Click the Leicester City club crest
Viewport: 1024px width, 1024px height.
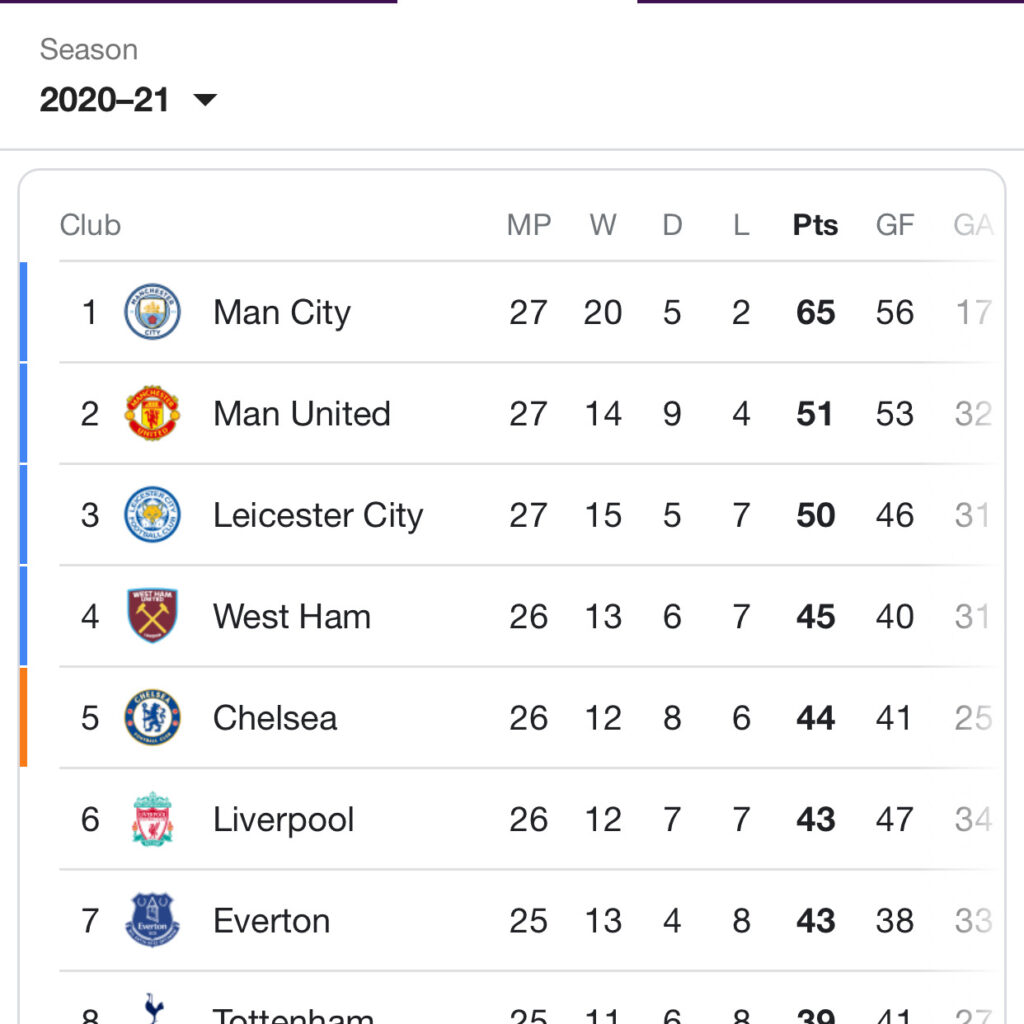point(152,515)
